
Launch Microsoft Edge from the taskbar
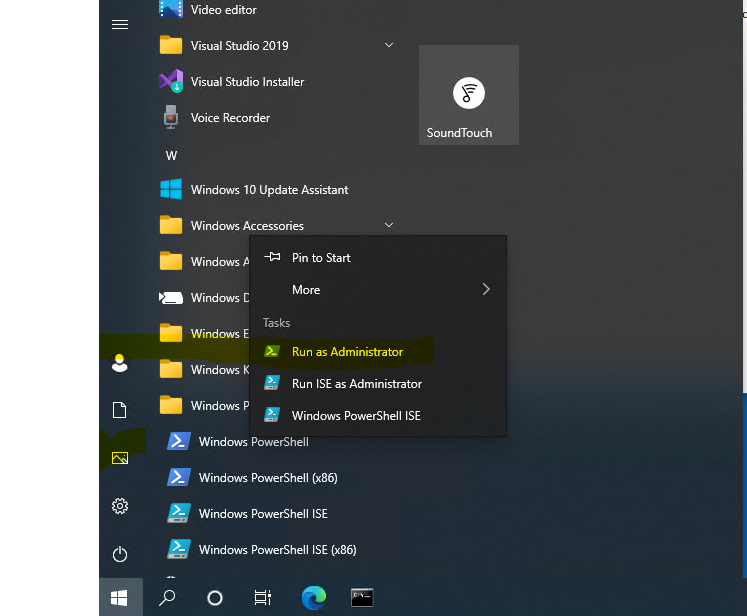coord(314,597)
